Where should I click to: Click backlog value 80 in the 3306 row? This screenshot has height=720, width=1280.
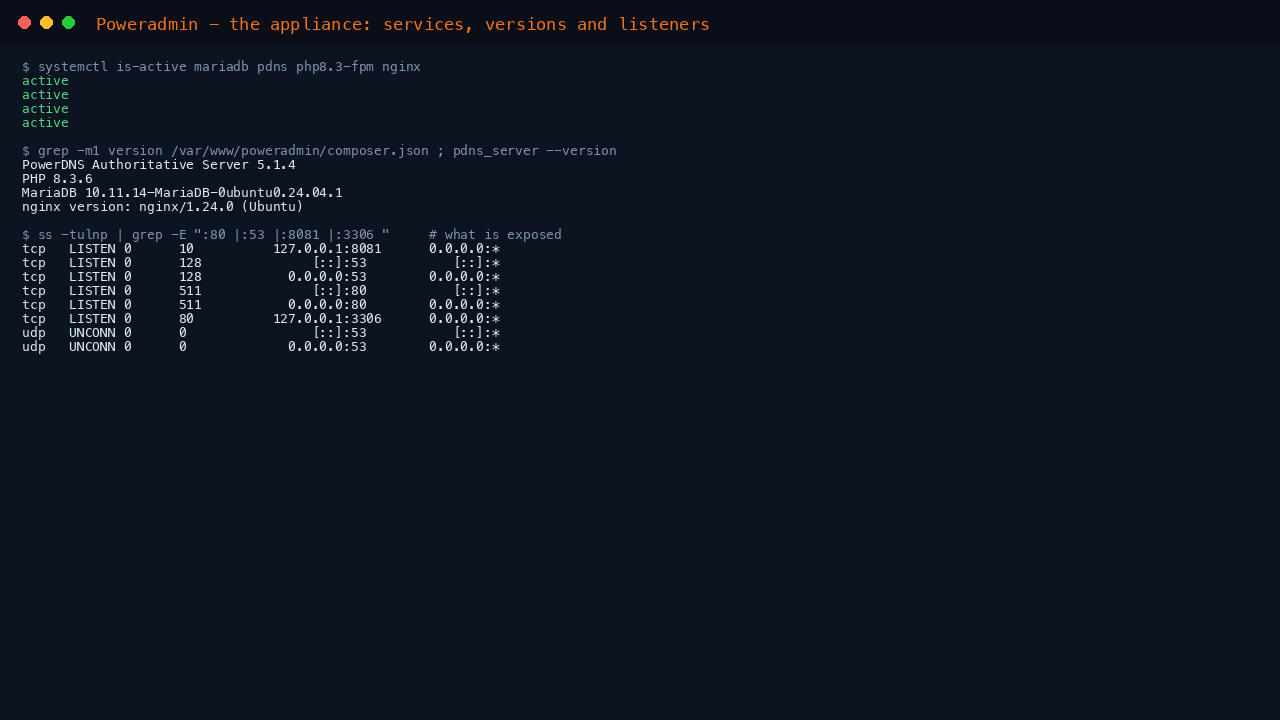[187, 319]
